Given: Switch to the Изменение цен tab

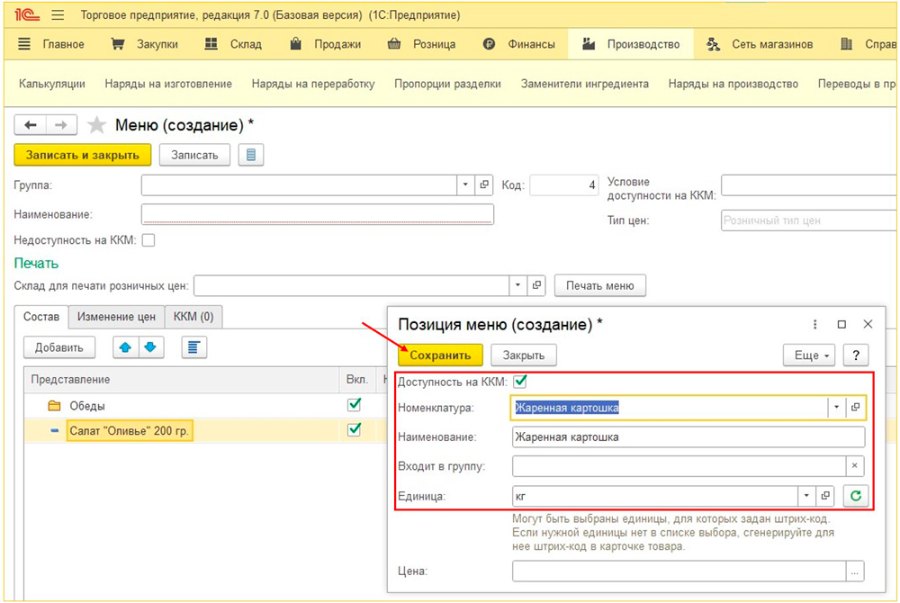Looking at the screenshot, I should pyautogui.click(x=117, y=317).
